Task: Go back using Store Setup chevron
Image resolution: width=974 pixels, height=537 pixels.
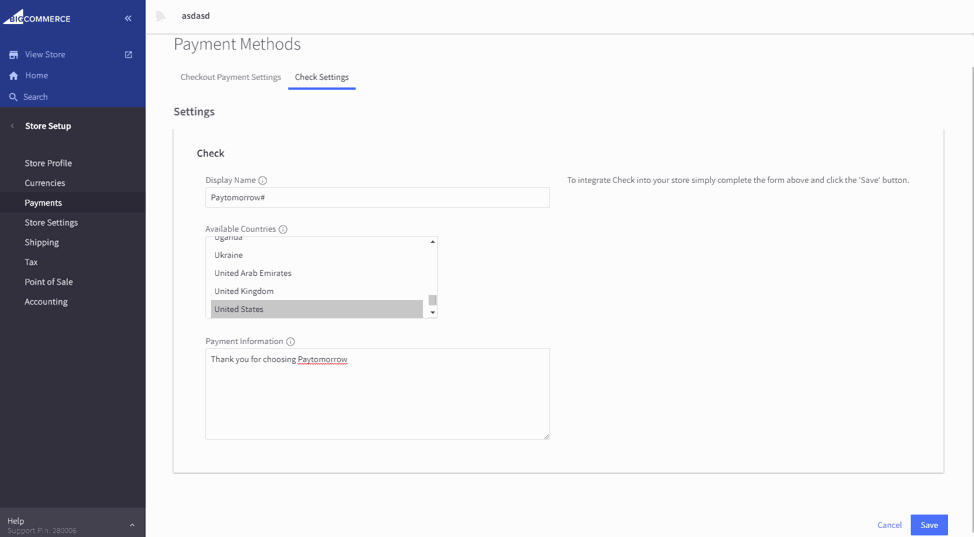Action: coord(12,126)
